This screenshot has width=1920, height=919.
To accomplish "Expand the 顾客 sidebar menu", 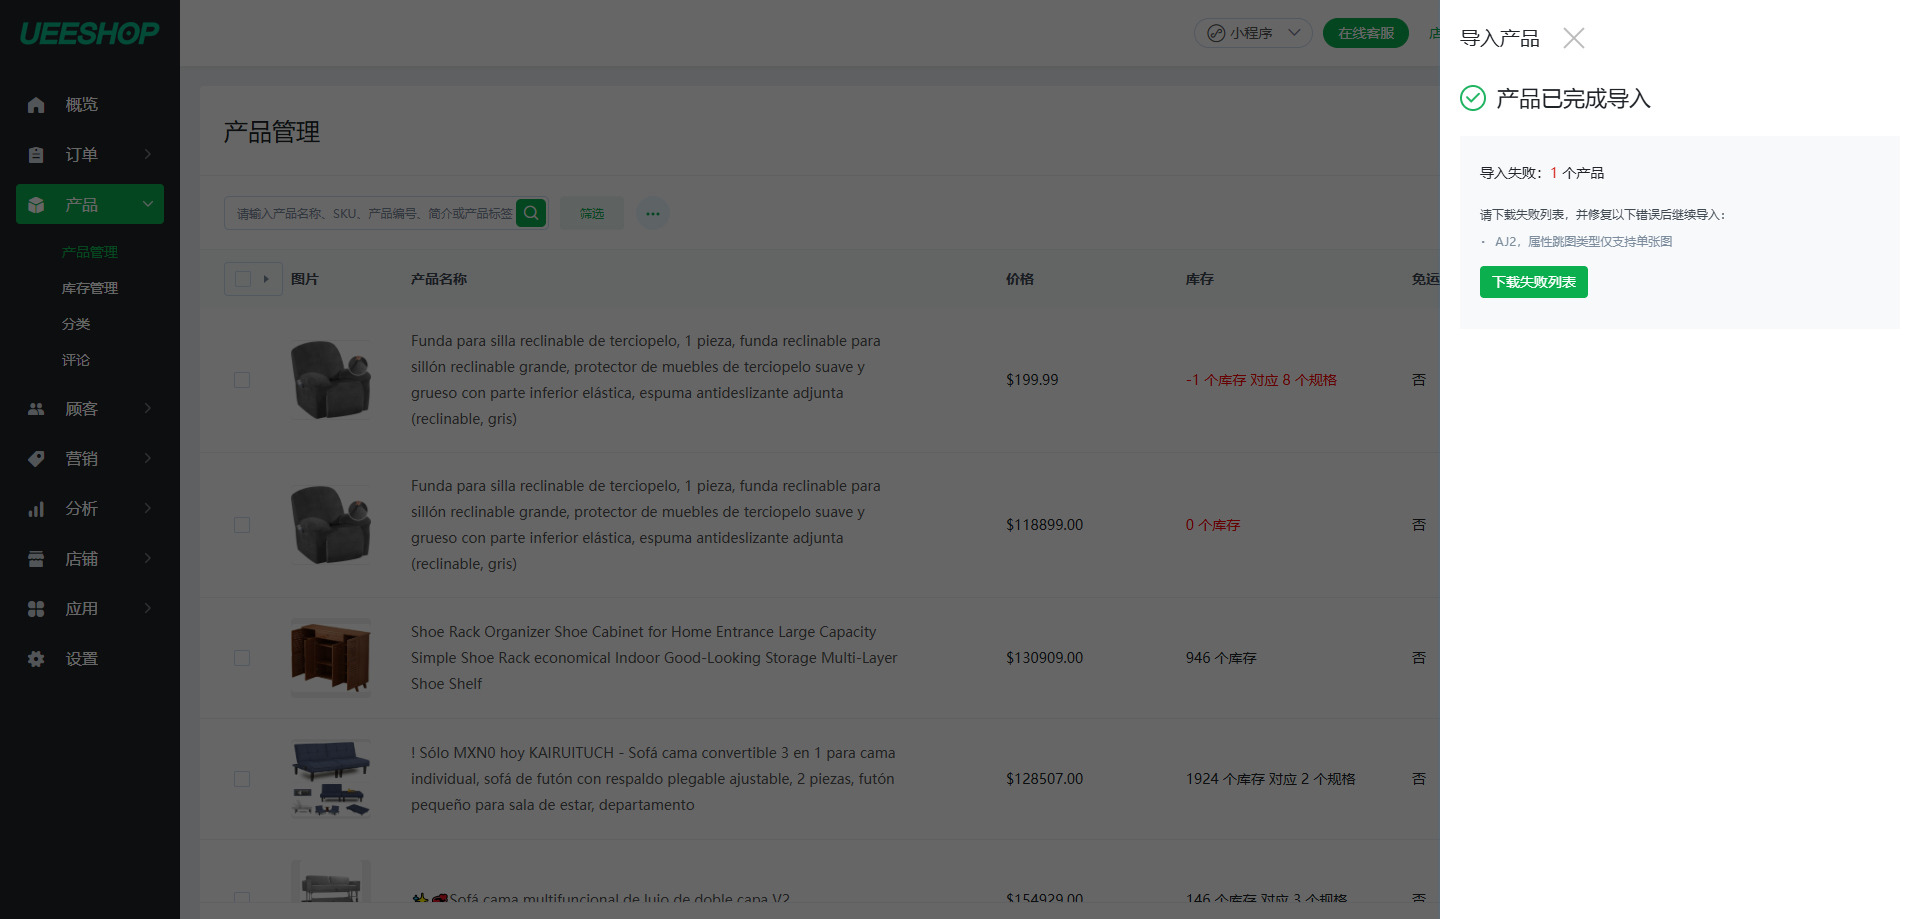I will click(x=90, y=409).
